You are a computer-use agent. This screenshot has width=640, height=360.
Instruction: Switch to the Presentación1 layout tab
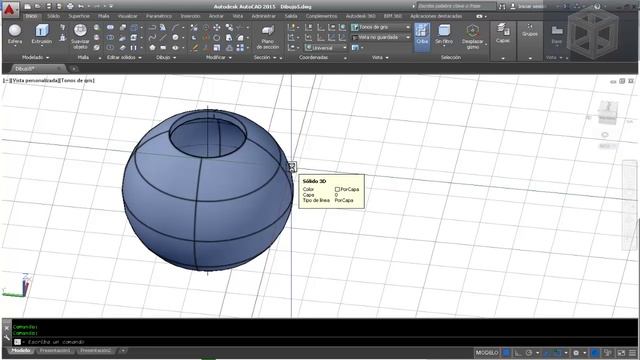click(x=55, y=351)
